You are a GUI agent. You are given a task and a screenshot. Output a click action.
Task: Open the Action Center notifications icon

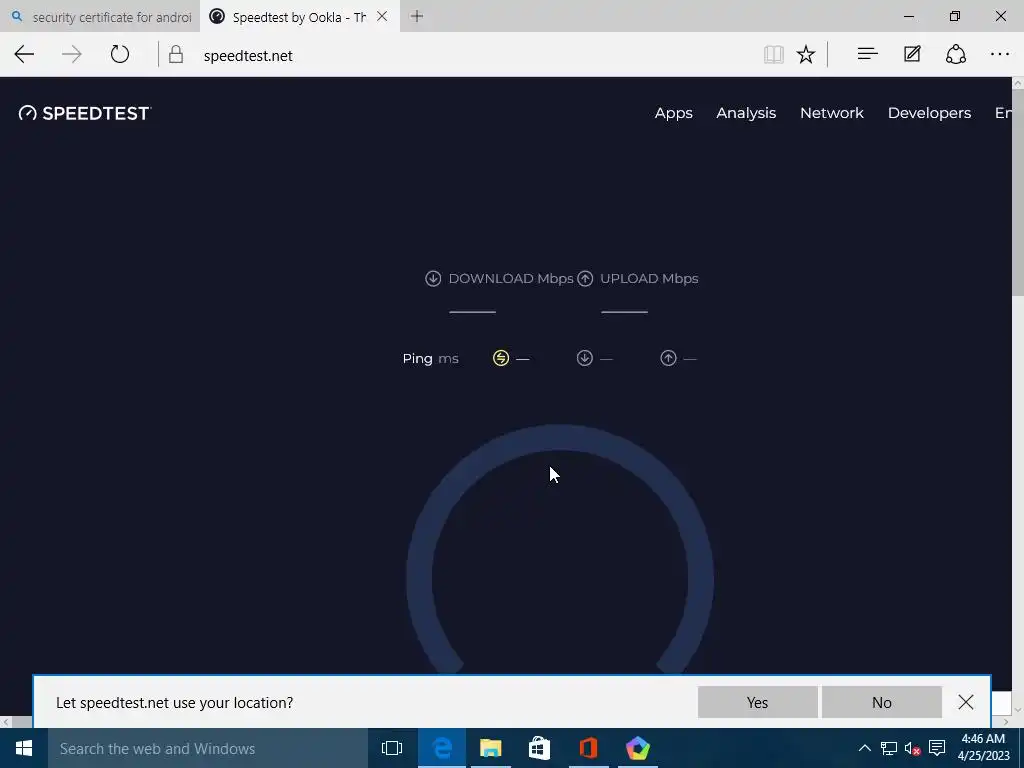[937, 748]
